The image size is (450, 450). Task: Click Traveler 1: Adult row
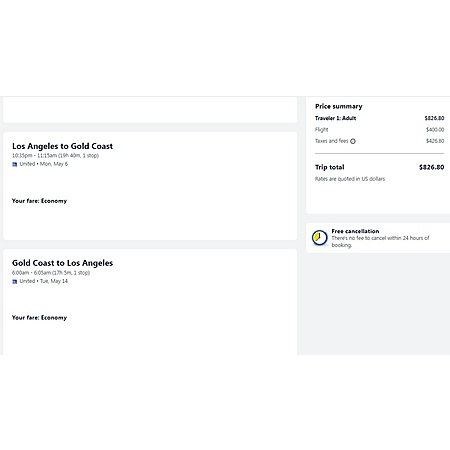[x=379, y=118]
